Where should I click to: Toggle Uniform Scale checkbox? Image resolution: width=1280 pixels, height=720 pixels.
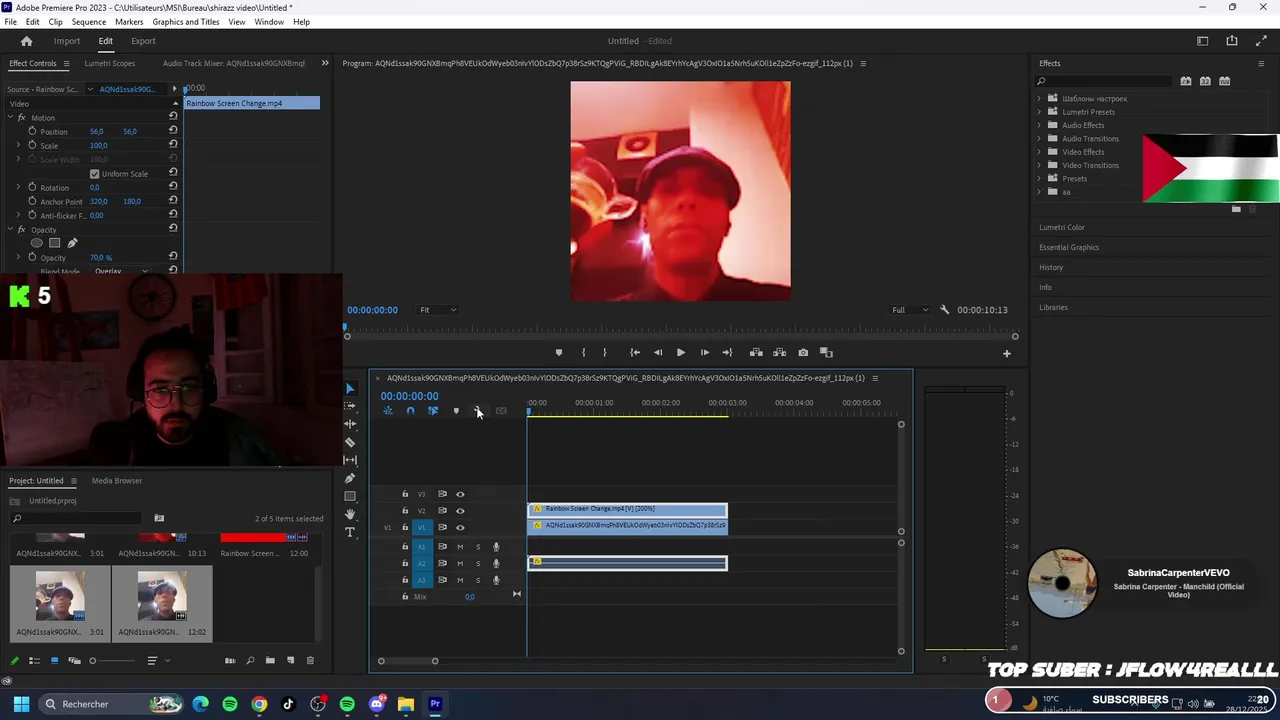[x=95, y=174]
